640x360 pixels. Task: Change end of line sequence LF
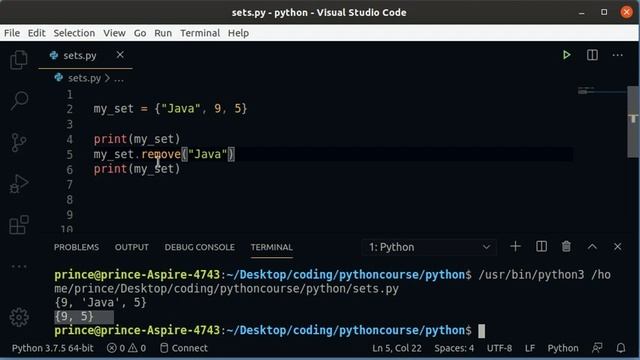pyautogui.click(x=529, y=348)
